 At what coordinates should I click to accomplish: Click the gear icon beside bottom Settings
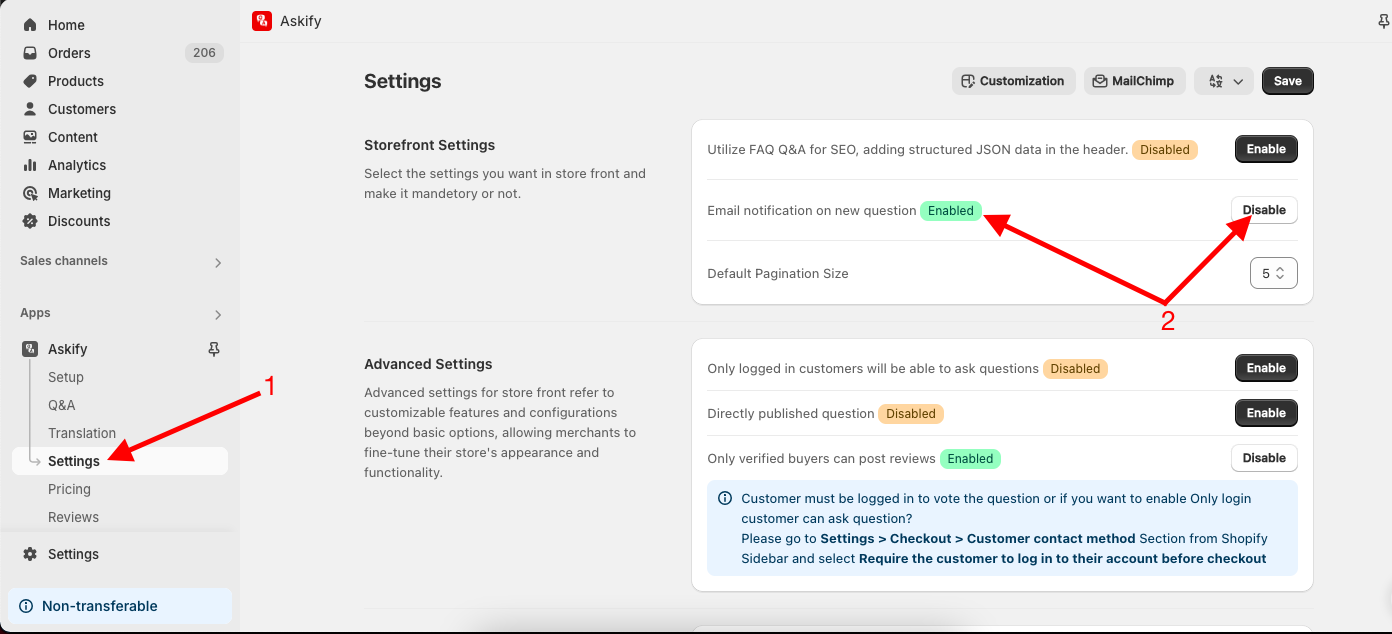[x=30, y=554]
